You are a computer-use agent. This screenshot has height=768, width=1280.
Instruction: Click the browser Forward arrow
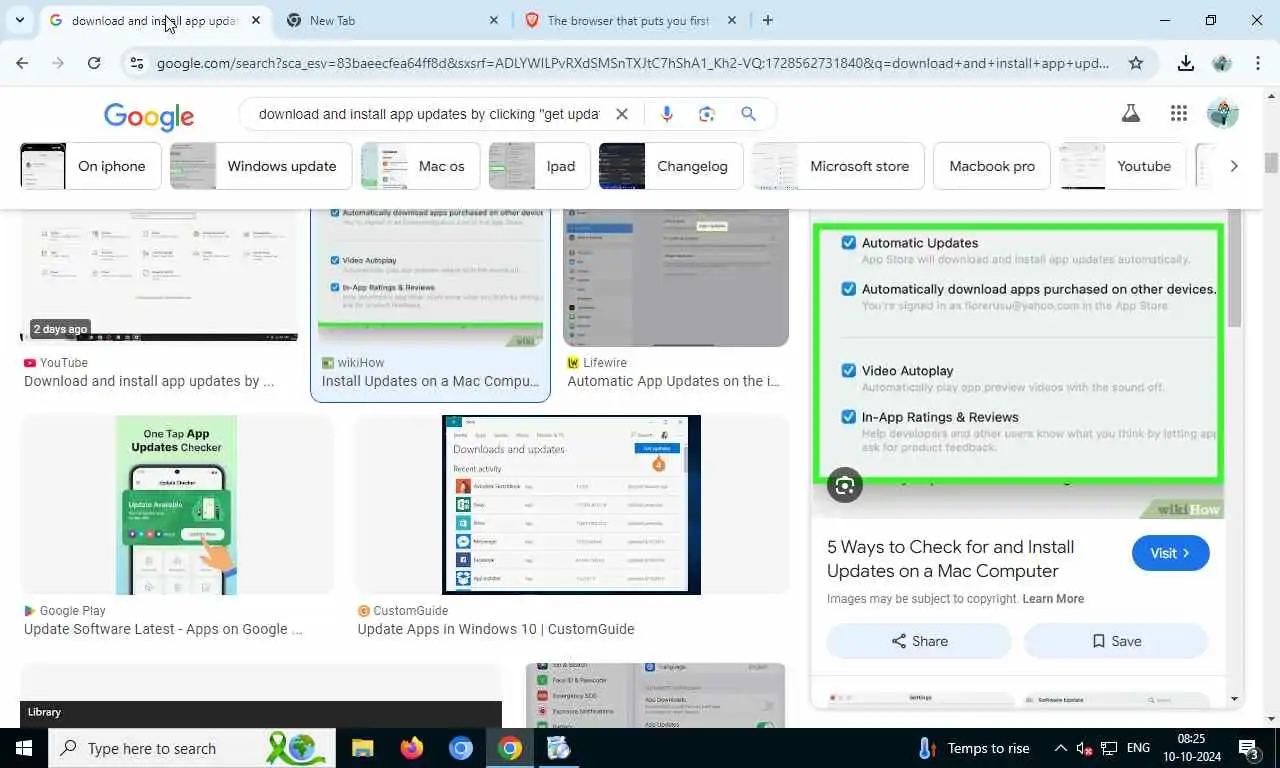(58, 63)
